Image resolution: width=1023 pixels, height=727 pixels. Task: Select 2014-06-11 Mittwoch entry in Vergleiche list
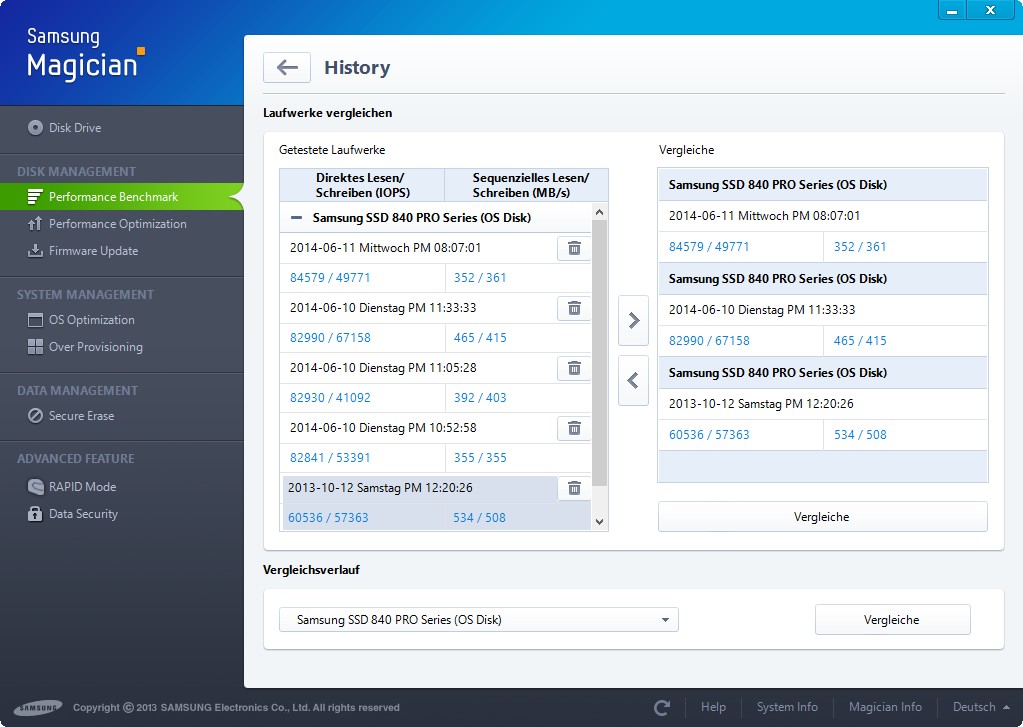point(822,215)
